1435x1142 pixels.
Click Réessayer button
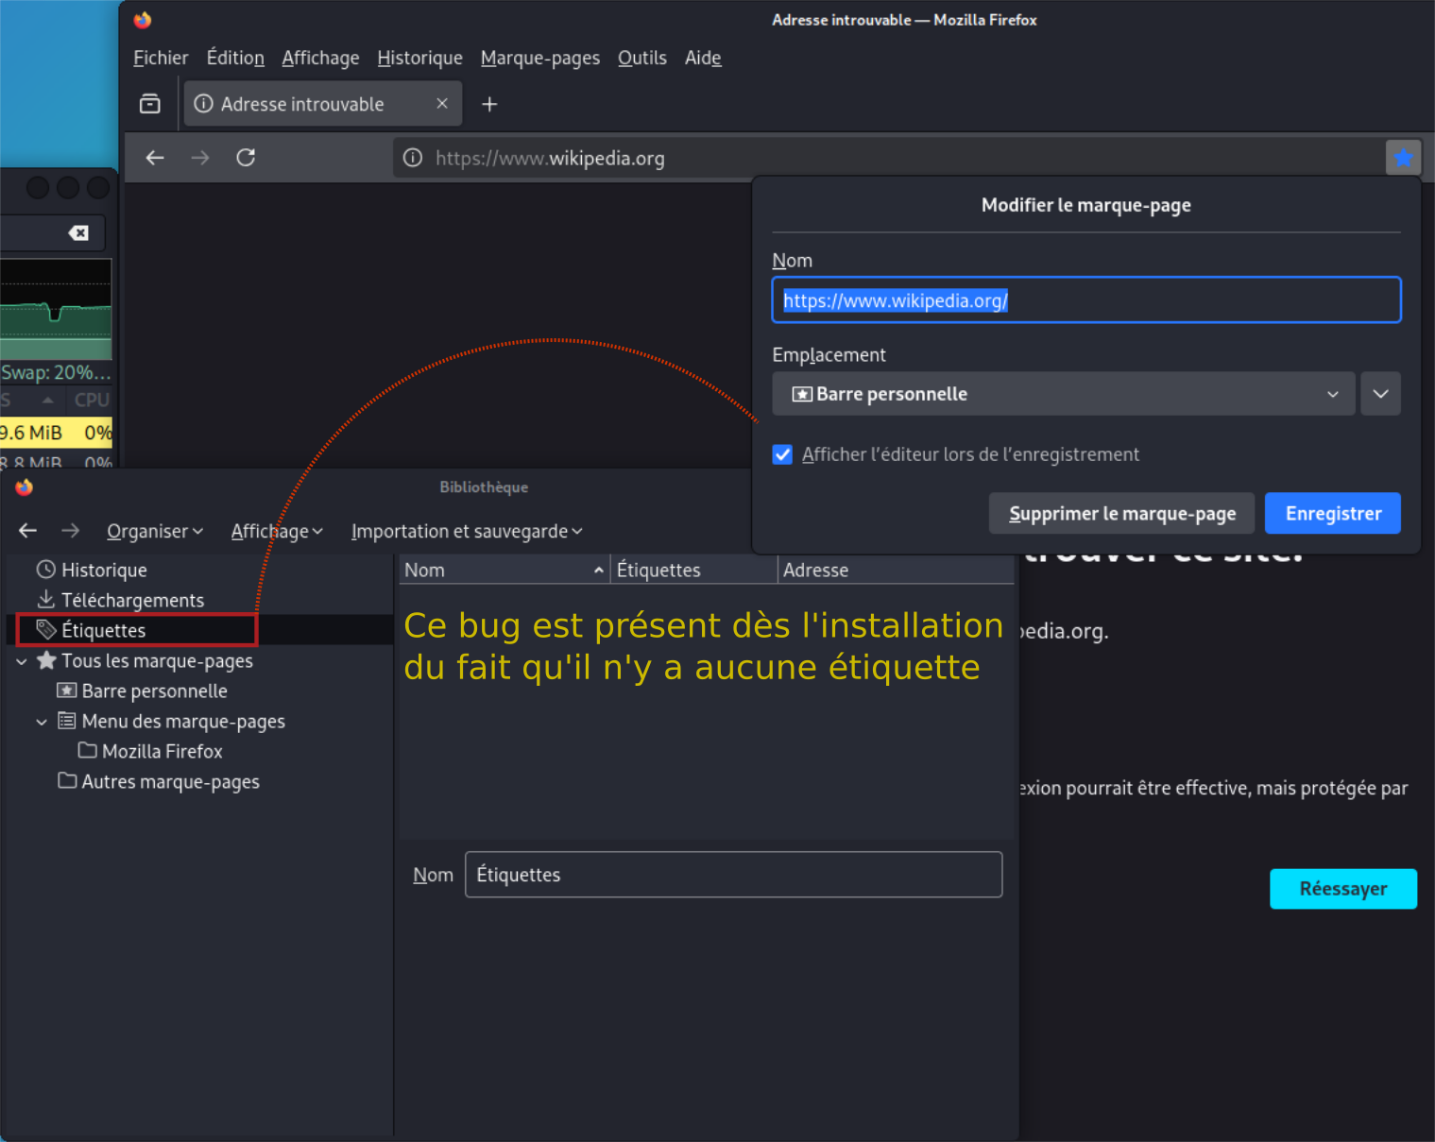click(1343, 889)
